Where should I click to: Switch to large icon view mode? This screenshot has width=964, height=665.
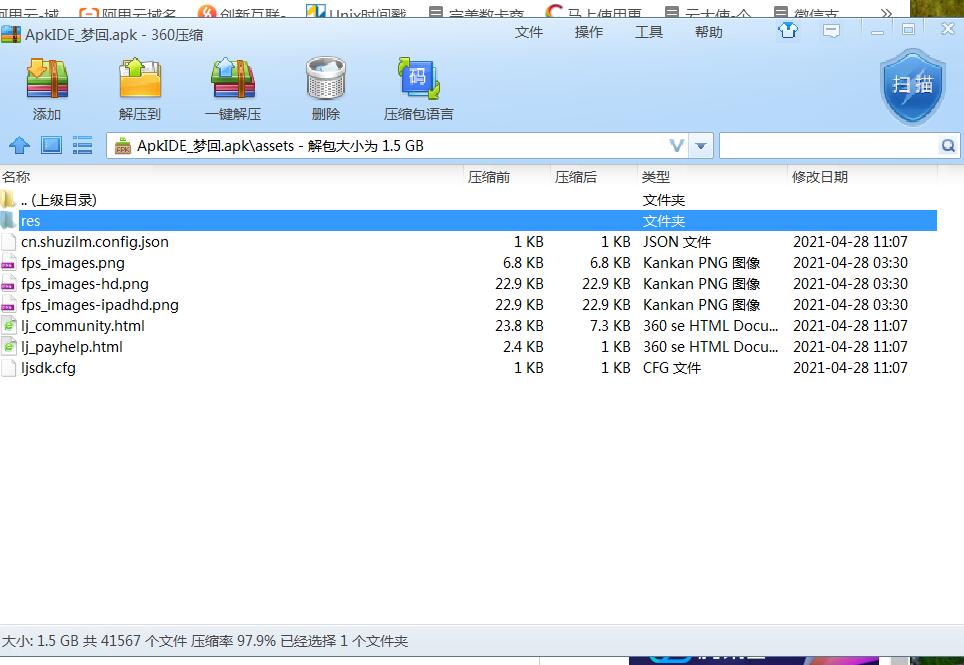click(51, 146)
